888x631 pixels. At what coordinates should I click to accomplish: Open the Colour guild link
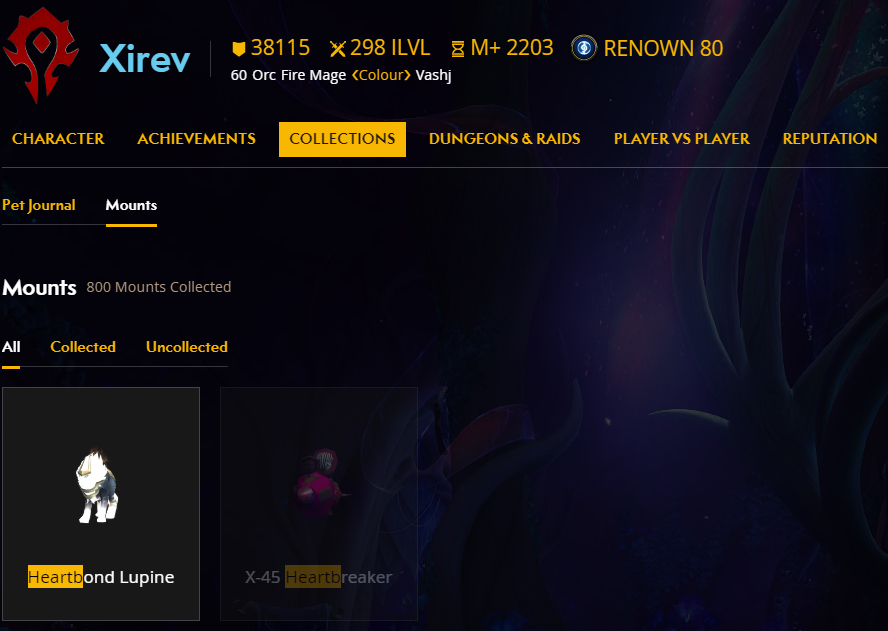click(381, 75)
